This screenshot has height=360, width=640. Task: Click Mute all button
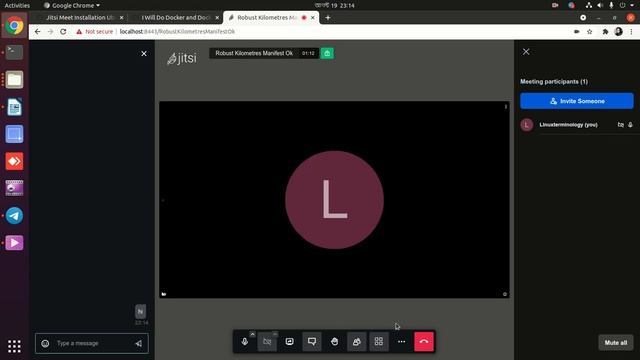[616, 342]
